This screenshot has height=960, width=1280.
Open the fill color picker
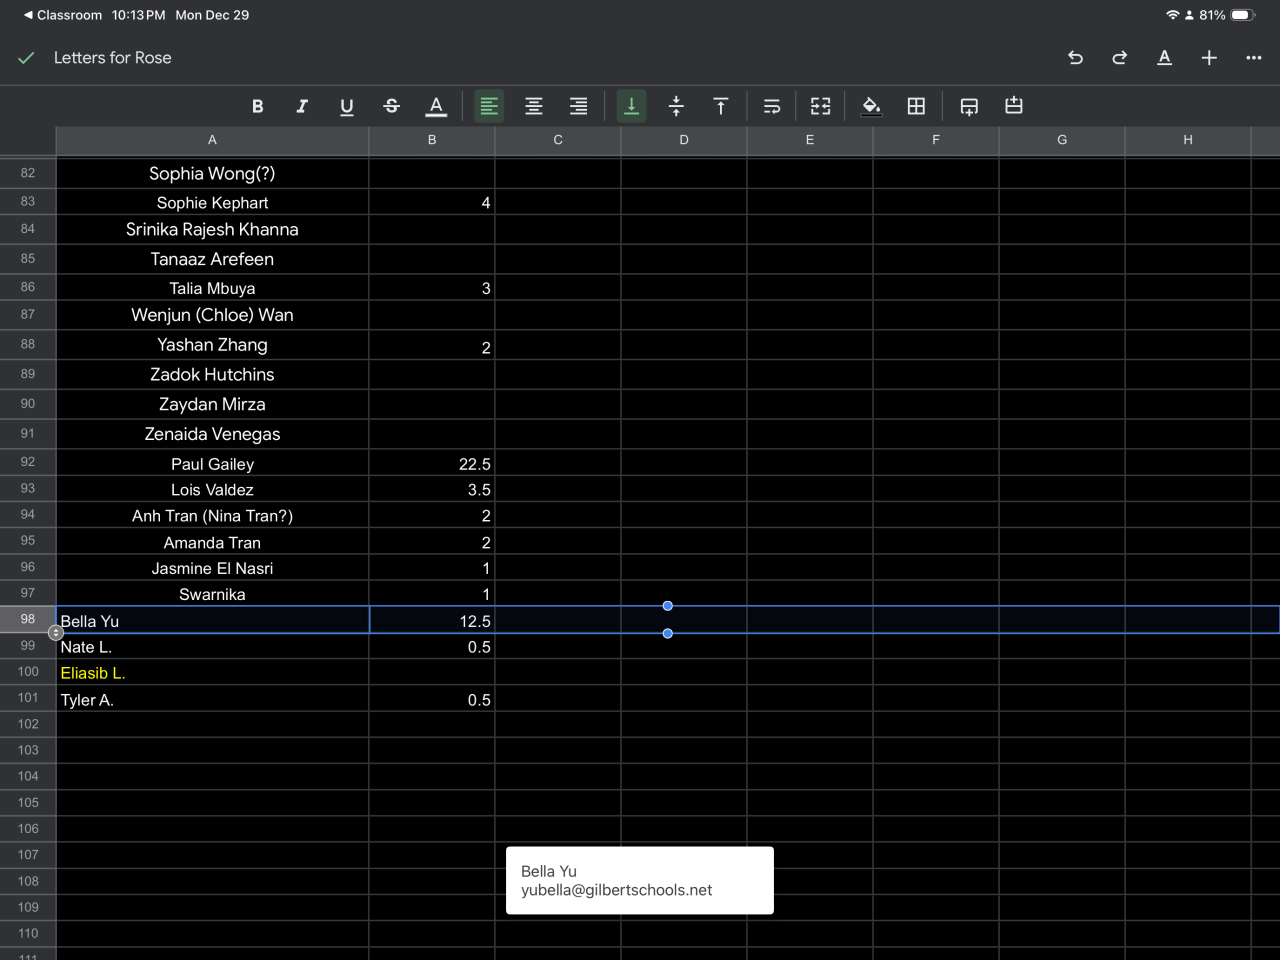pyautogui.click(x=871, y=106)
